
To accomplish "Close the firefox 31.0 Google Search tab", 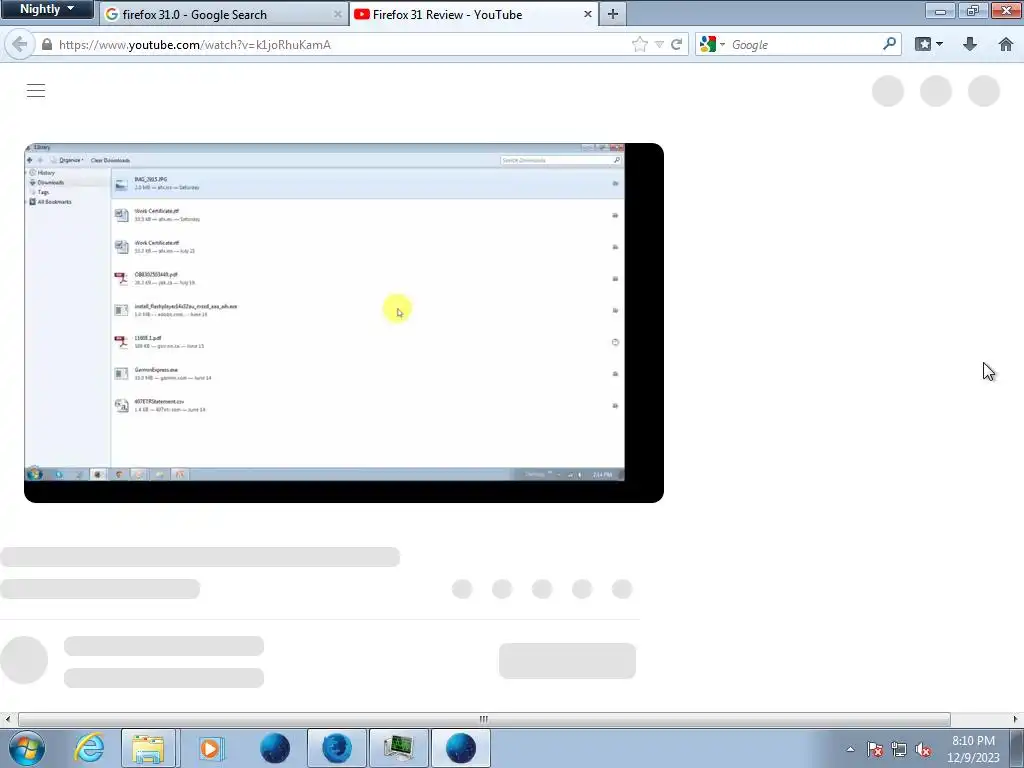I will [x=338, y=14].
